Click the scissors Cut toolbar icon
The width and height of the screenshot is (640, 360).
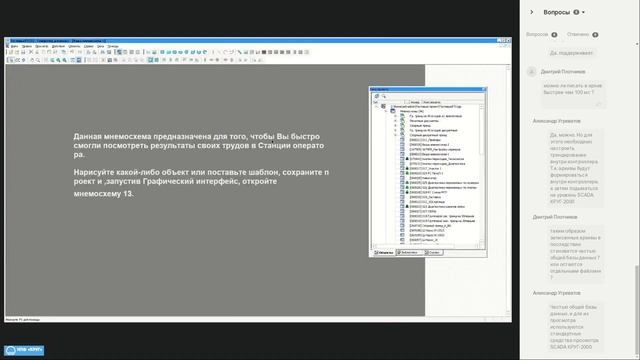point(31,52)
